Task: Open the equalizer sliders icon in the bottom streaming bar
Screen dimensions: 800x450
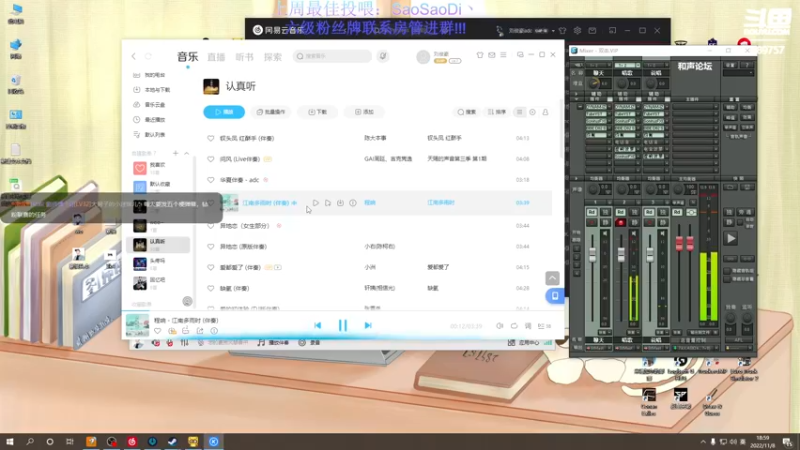Action: tap(185, 343)
